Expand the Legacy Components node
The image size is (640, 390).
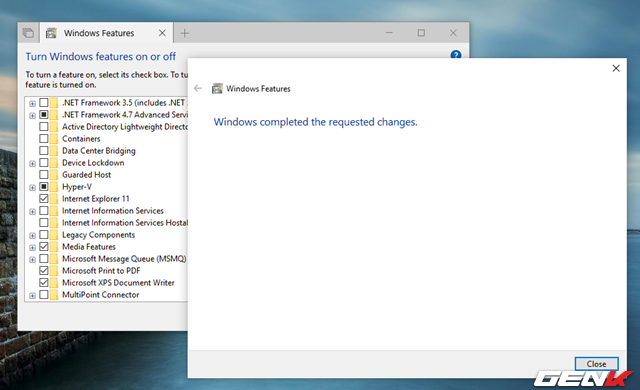[32, 236]
